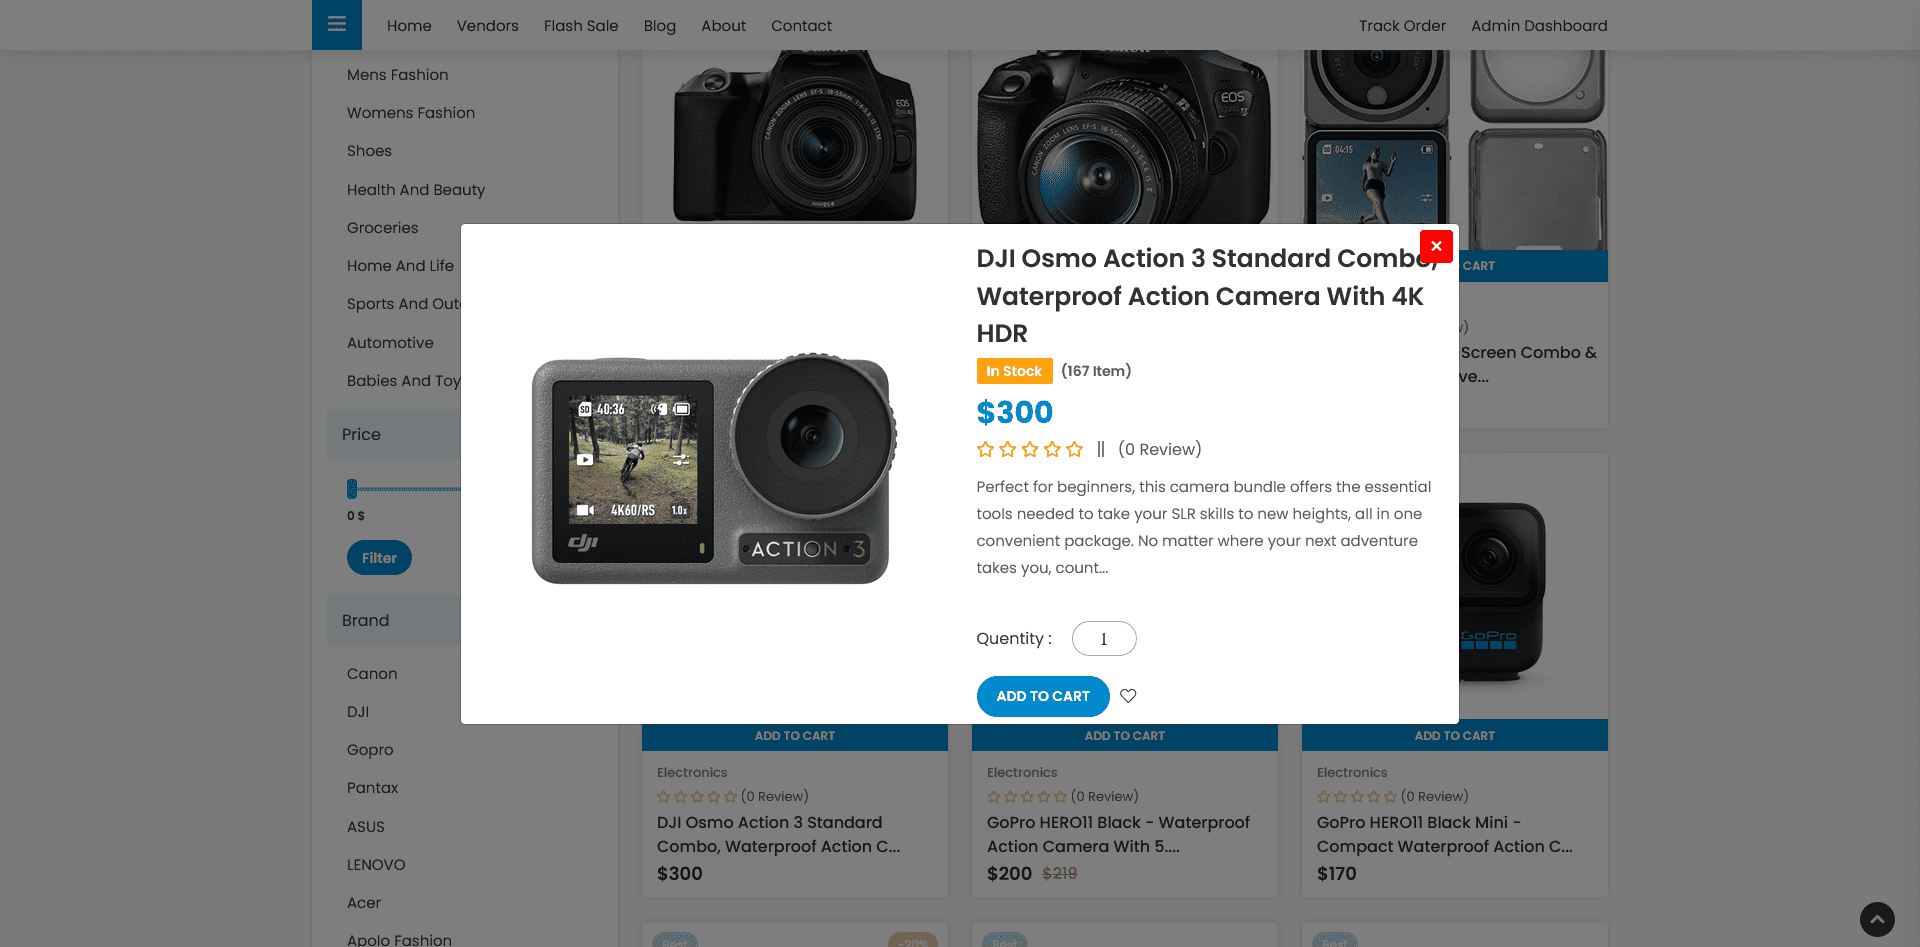Focus the Quantity input field

coord(1104,639)
